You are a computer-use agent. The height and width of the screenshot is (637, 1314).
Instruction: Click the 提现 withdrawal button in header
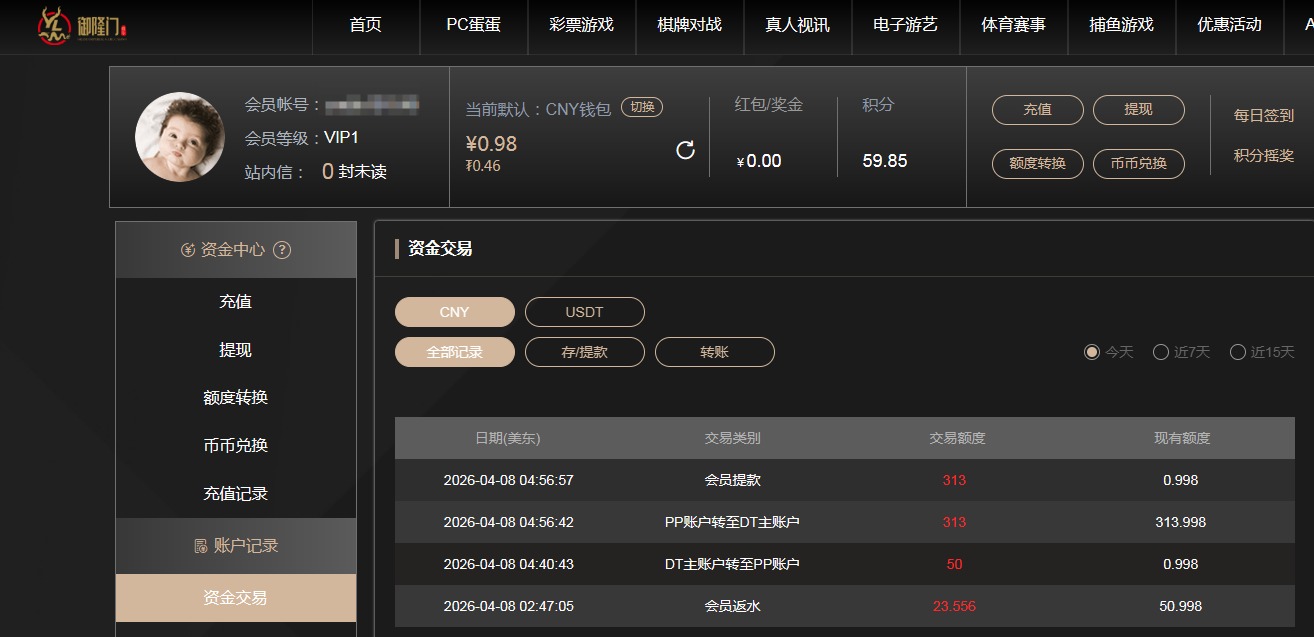pos(1139,110)
